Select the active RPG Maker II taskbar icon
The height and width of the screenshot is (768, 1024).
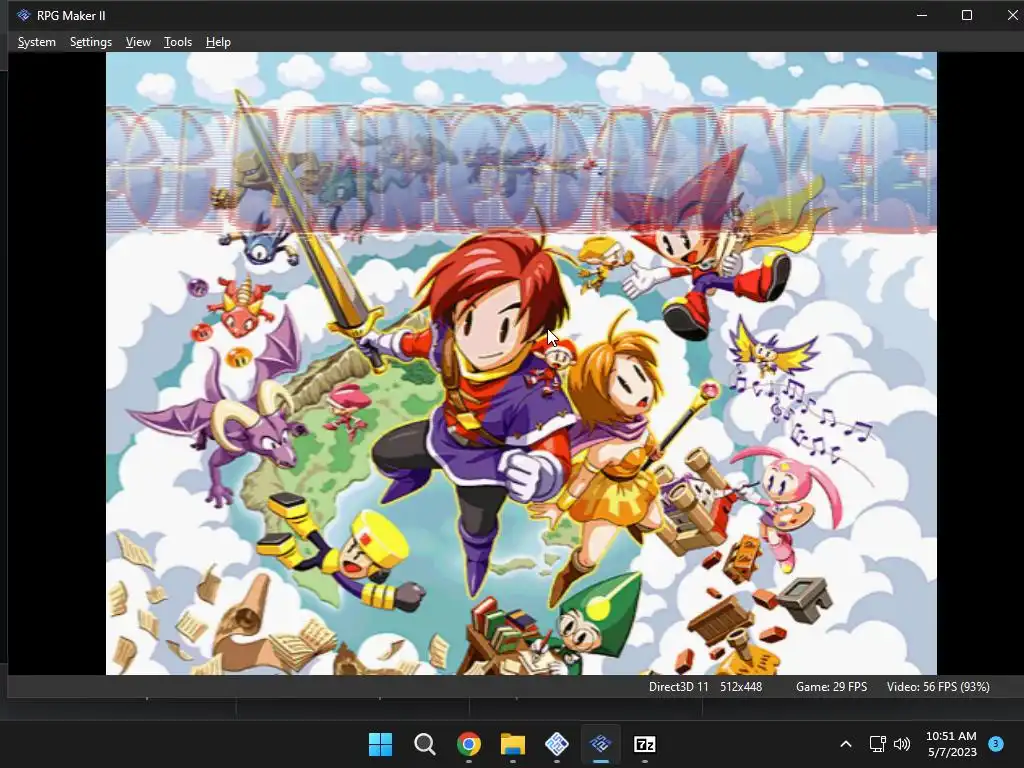(601, 744)
